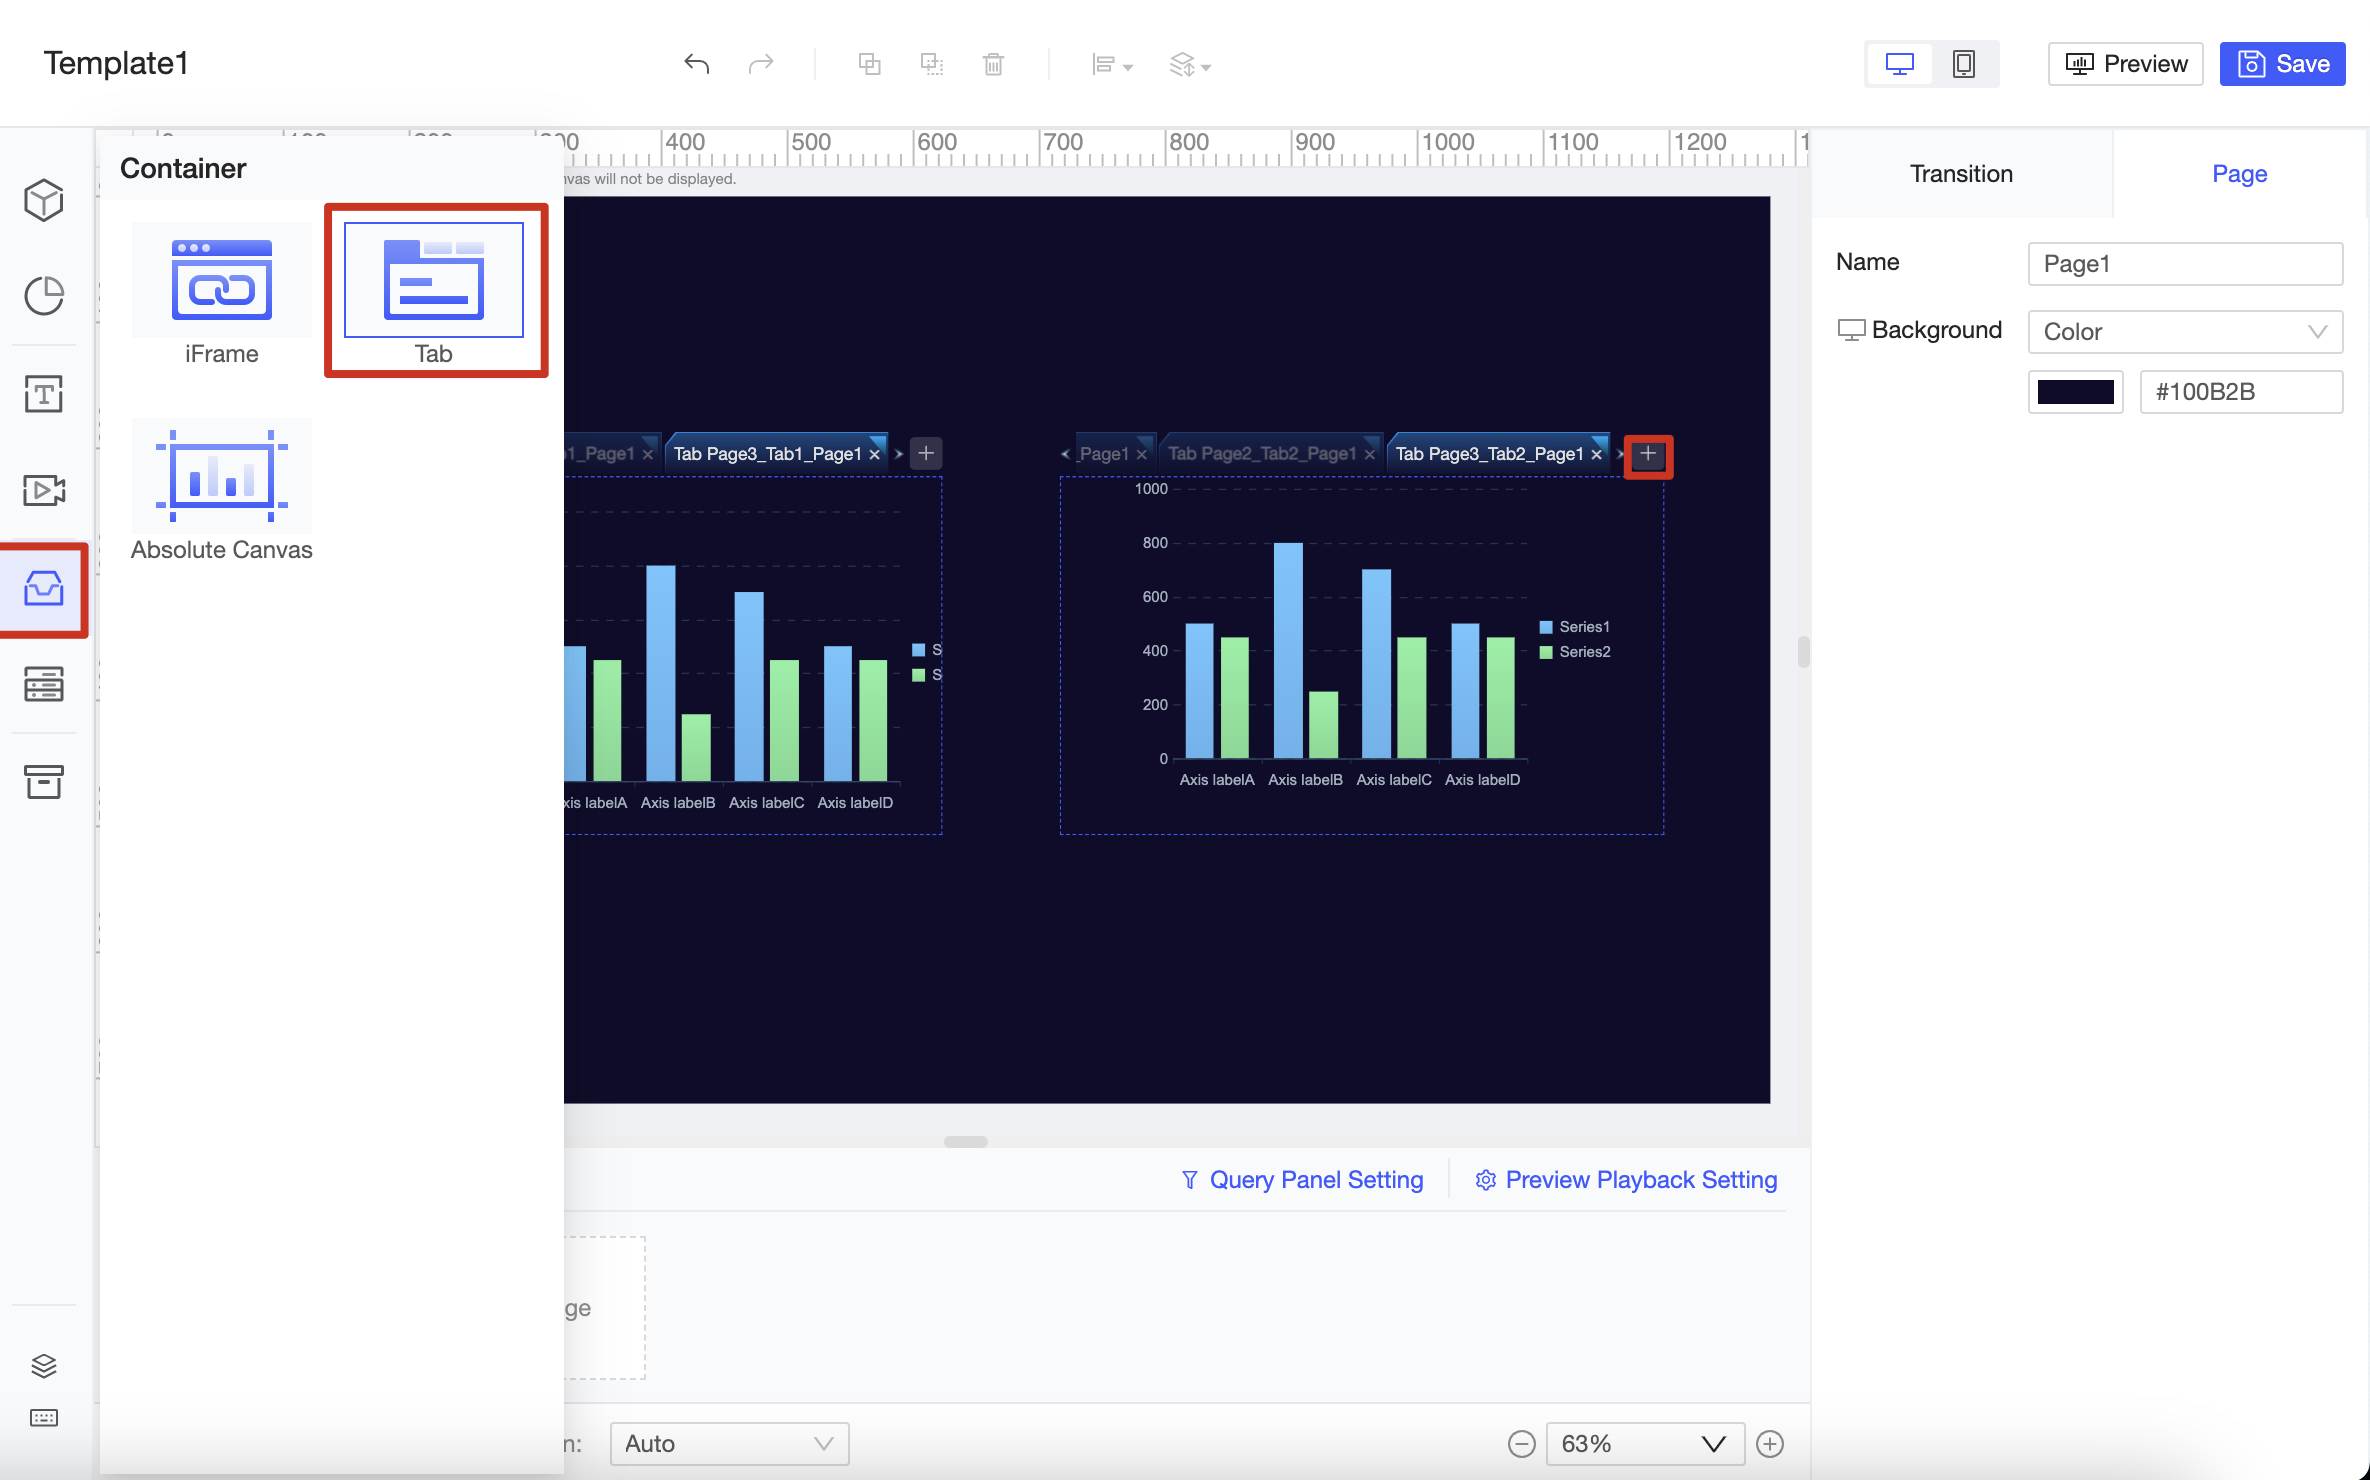Open the Media components panel
The height and width of the screenshot is (1480, 2370).
[x=44, y=490]
